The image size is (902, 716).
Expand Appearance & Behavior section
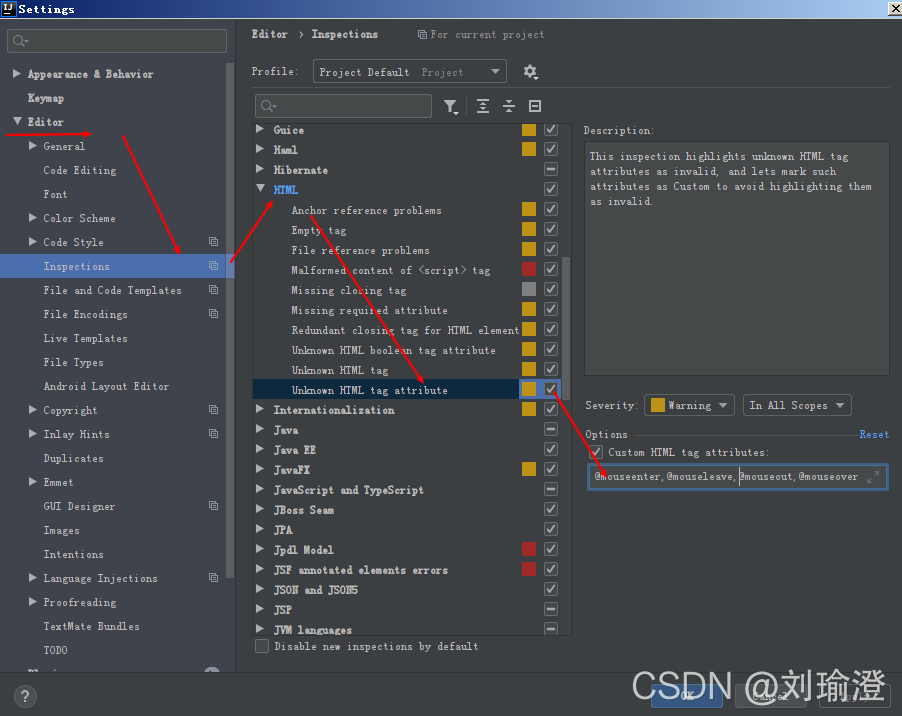[x=17, y=74]
